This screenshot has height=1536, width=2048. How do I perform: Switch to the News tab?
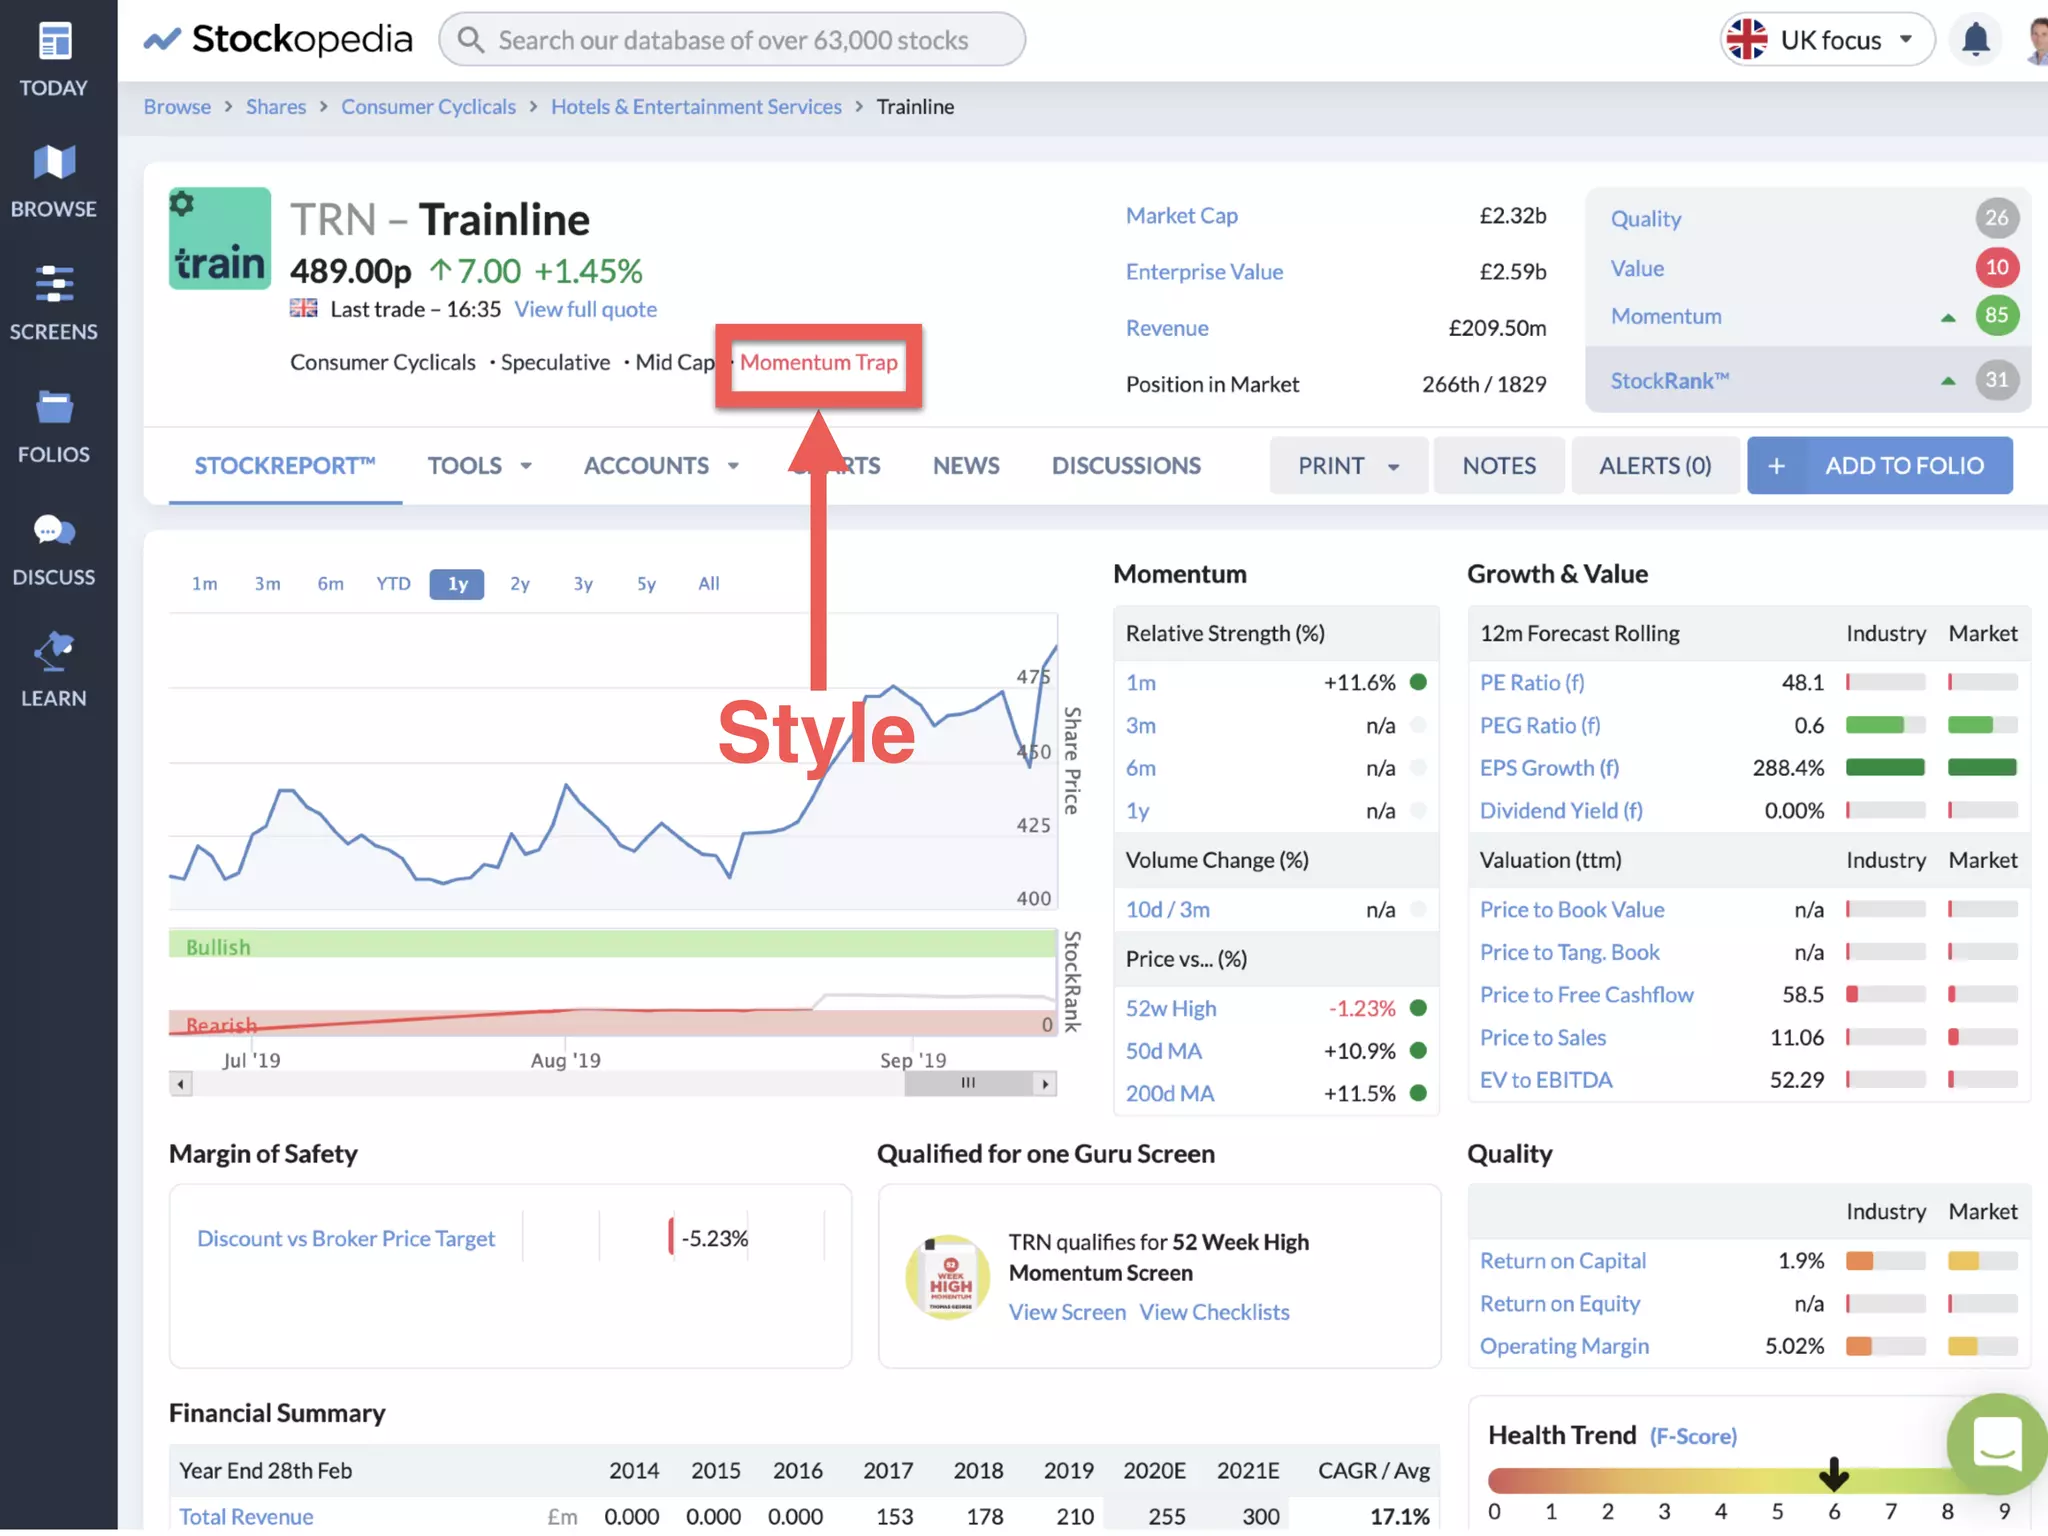(965, 466)
